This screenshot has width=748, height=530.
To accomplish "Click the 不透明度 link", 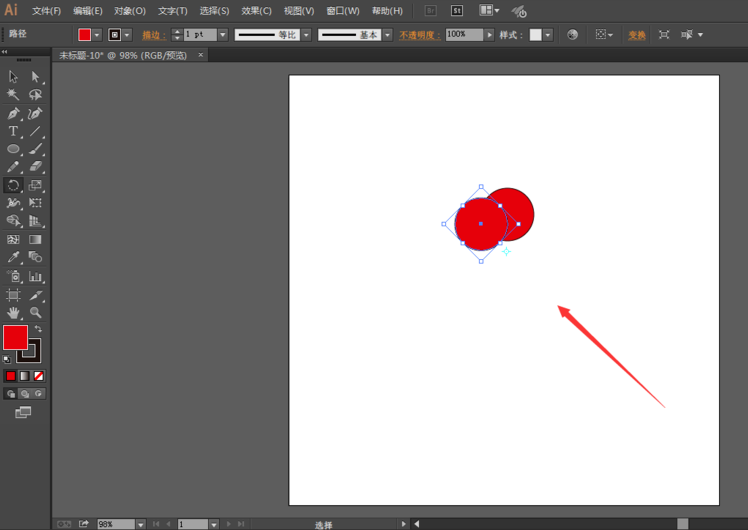I will 420,35.
